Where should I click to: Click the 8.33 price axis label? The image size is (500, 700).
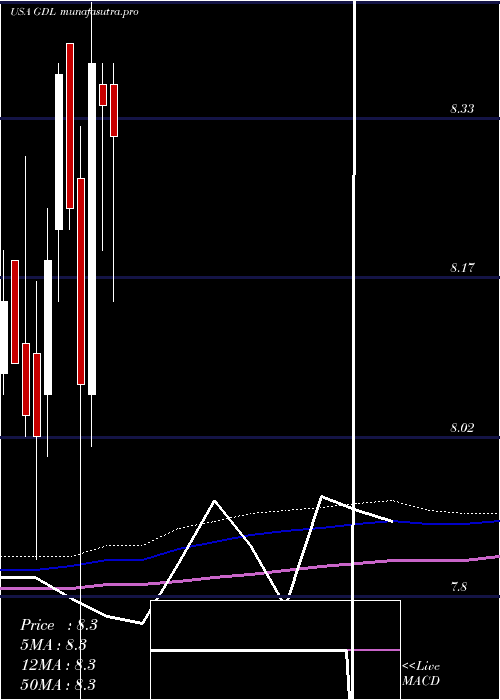coord(462,108)
